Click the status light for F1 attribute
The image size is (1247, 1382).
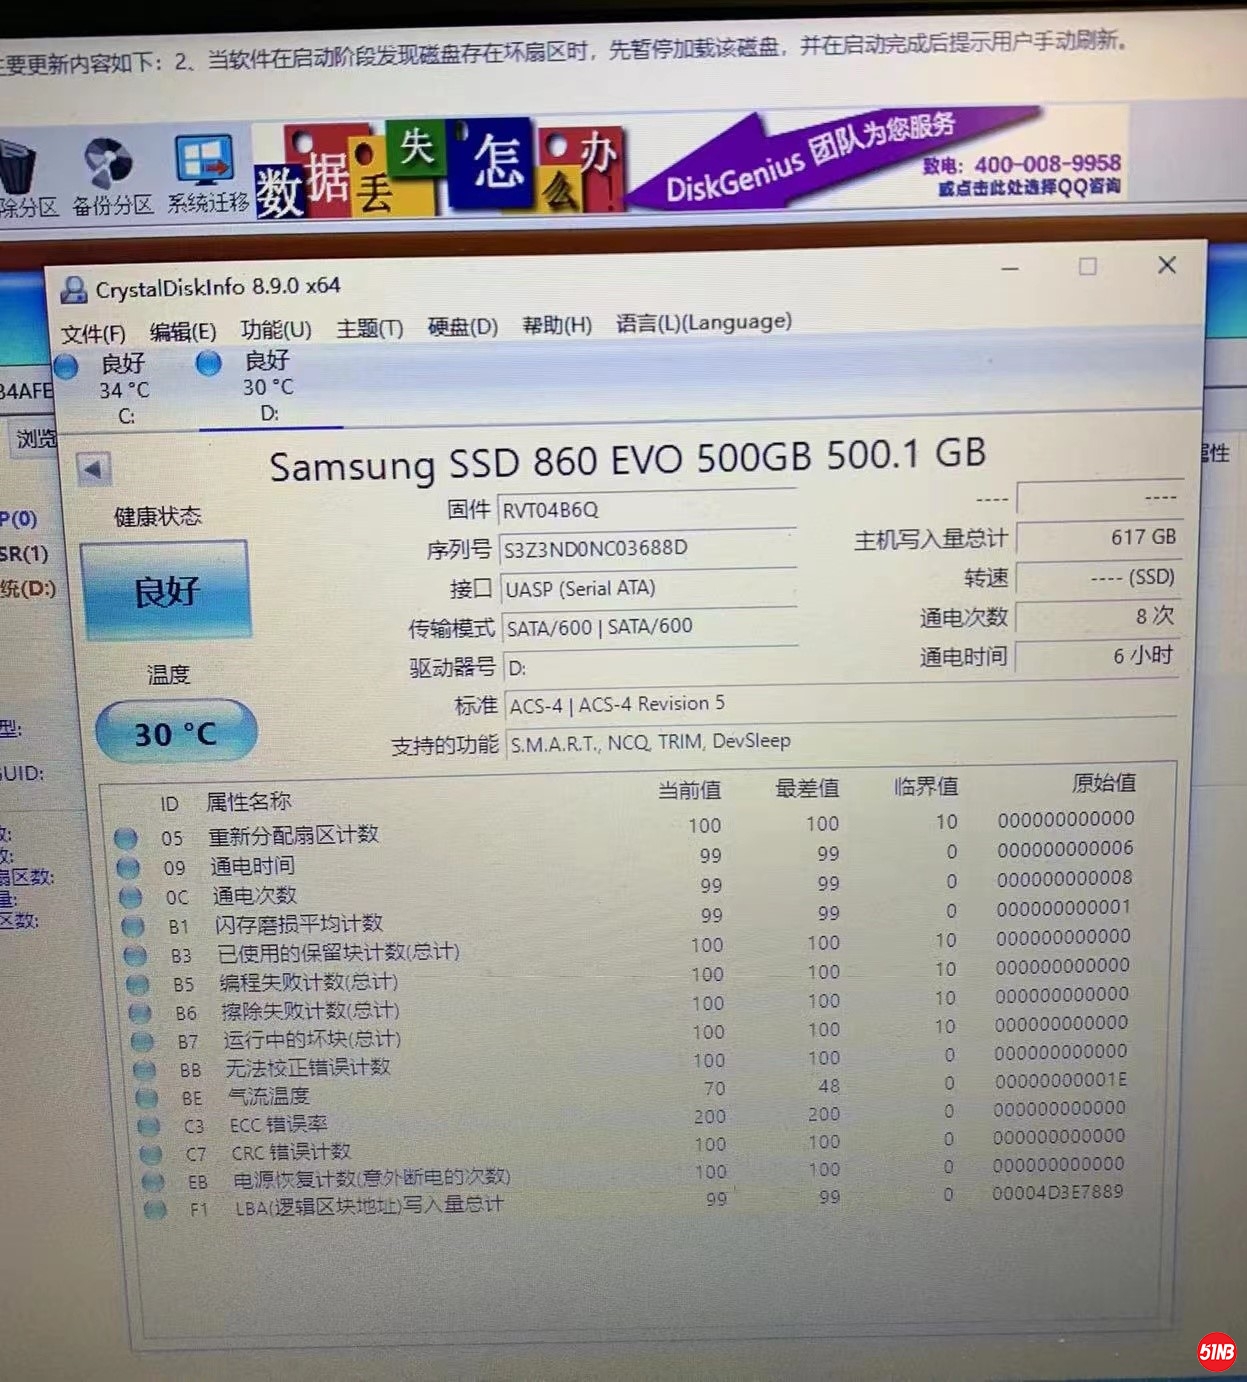click(x=156, y=1209)
